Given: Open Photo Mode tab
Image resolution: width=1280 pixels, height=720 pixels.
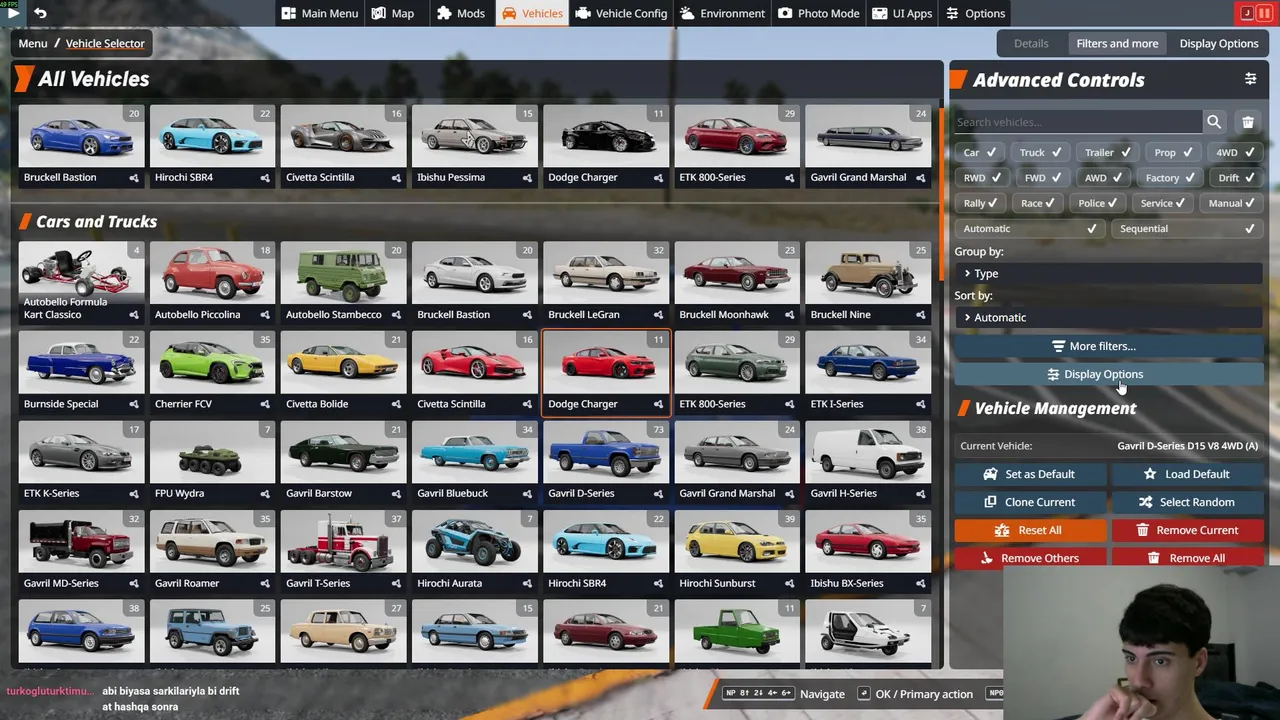Looking at the screenshot, I should click(x=819, y=13).
